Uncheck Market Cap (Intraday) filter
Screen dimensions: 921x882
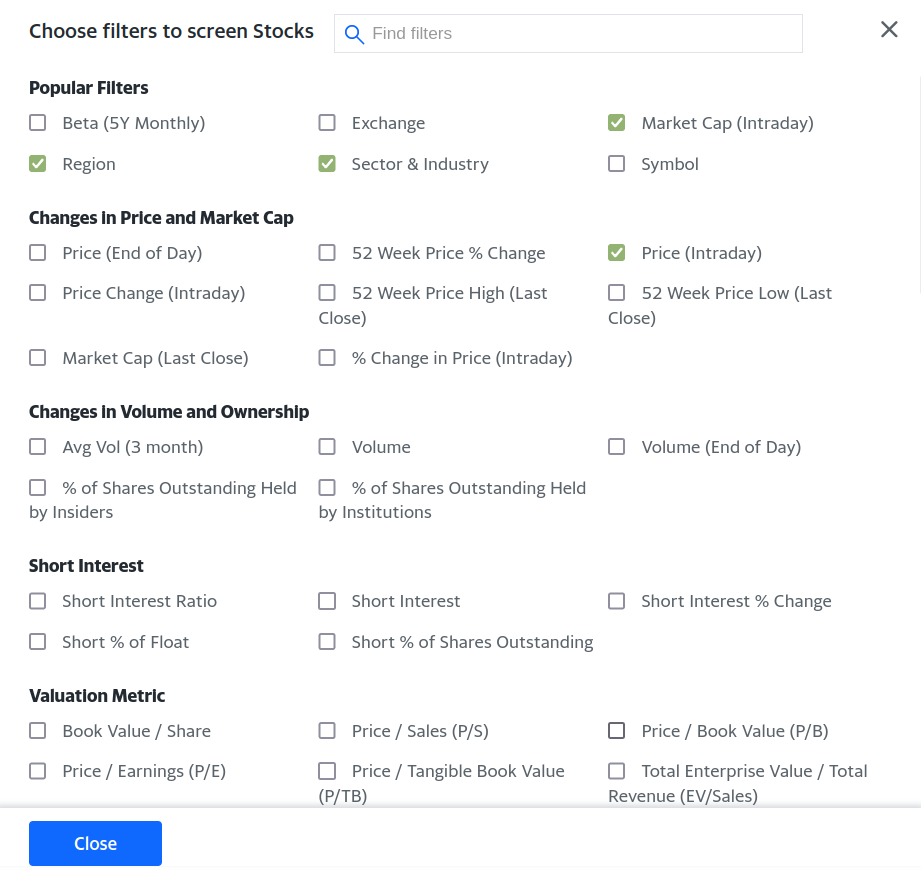click(617, 123)
